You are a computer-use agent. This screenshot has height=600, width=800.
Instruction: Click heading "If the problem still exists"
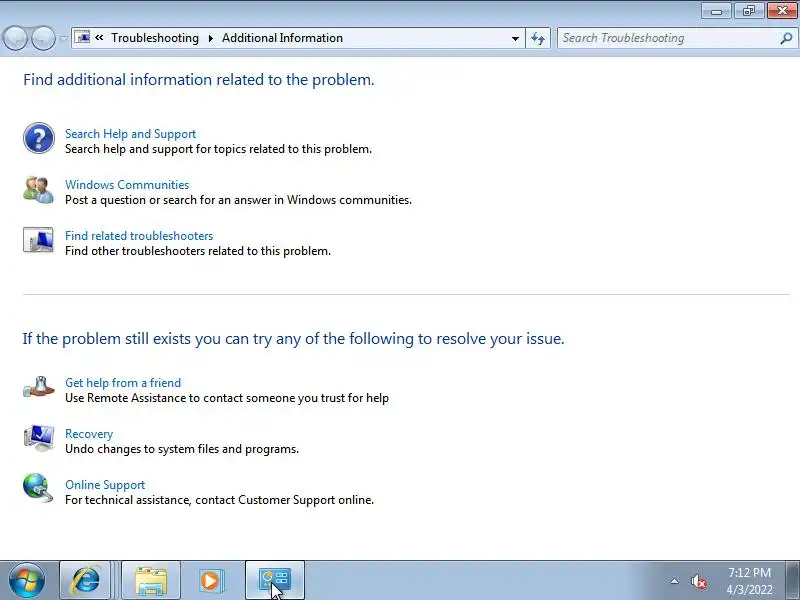(106, 339)
